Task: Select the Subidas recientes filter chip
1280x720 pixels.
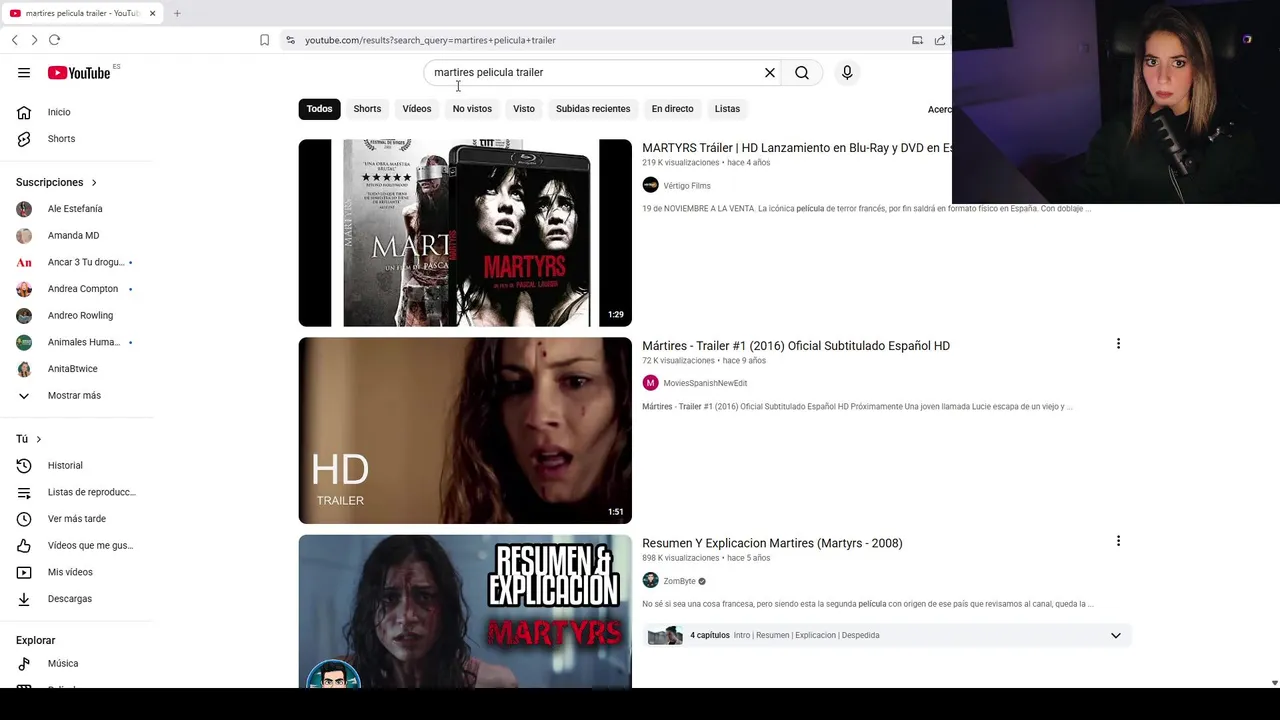Action: [593, 109]
